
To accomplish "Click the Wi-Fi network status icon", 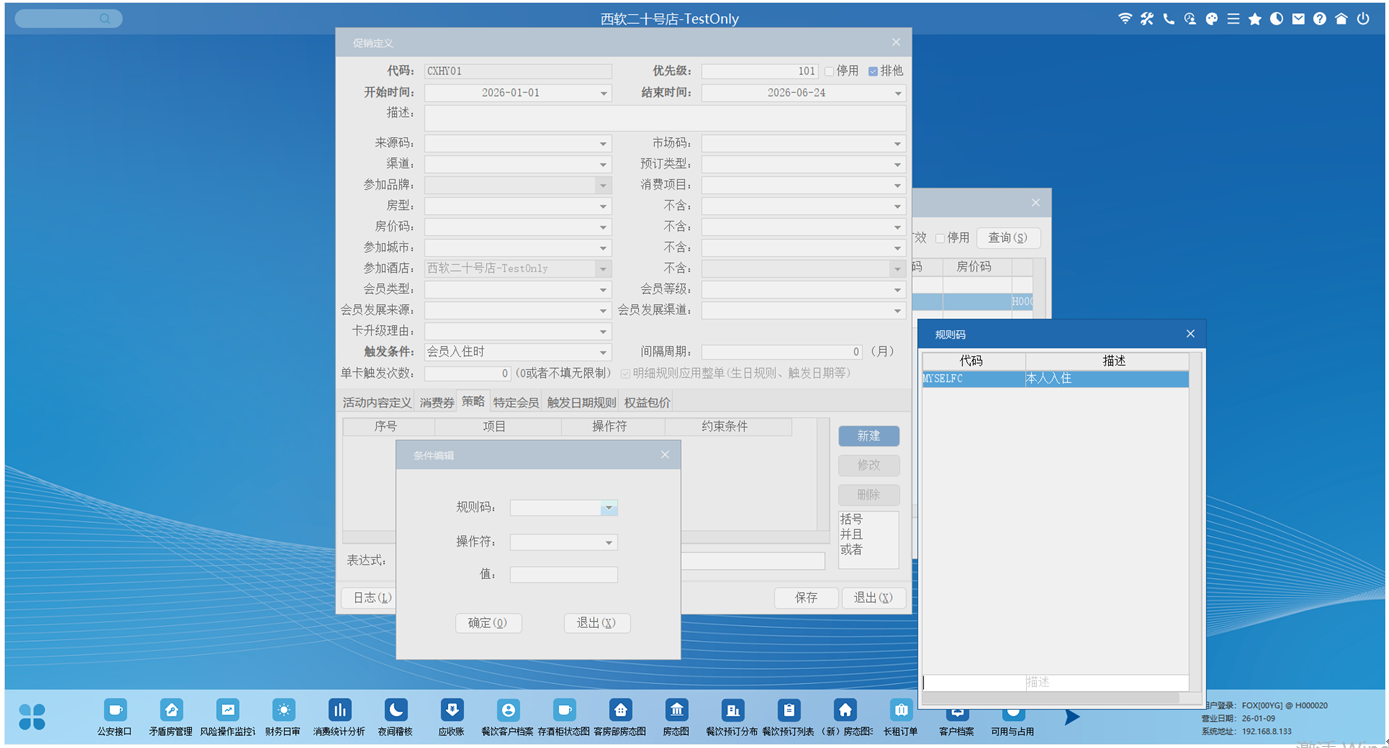I will pos(1125,18).
